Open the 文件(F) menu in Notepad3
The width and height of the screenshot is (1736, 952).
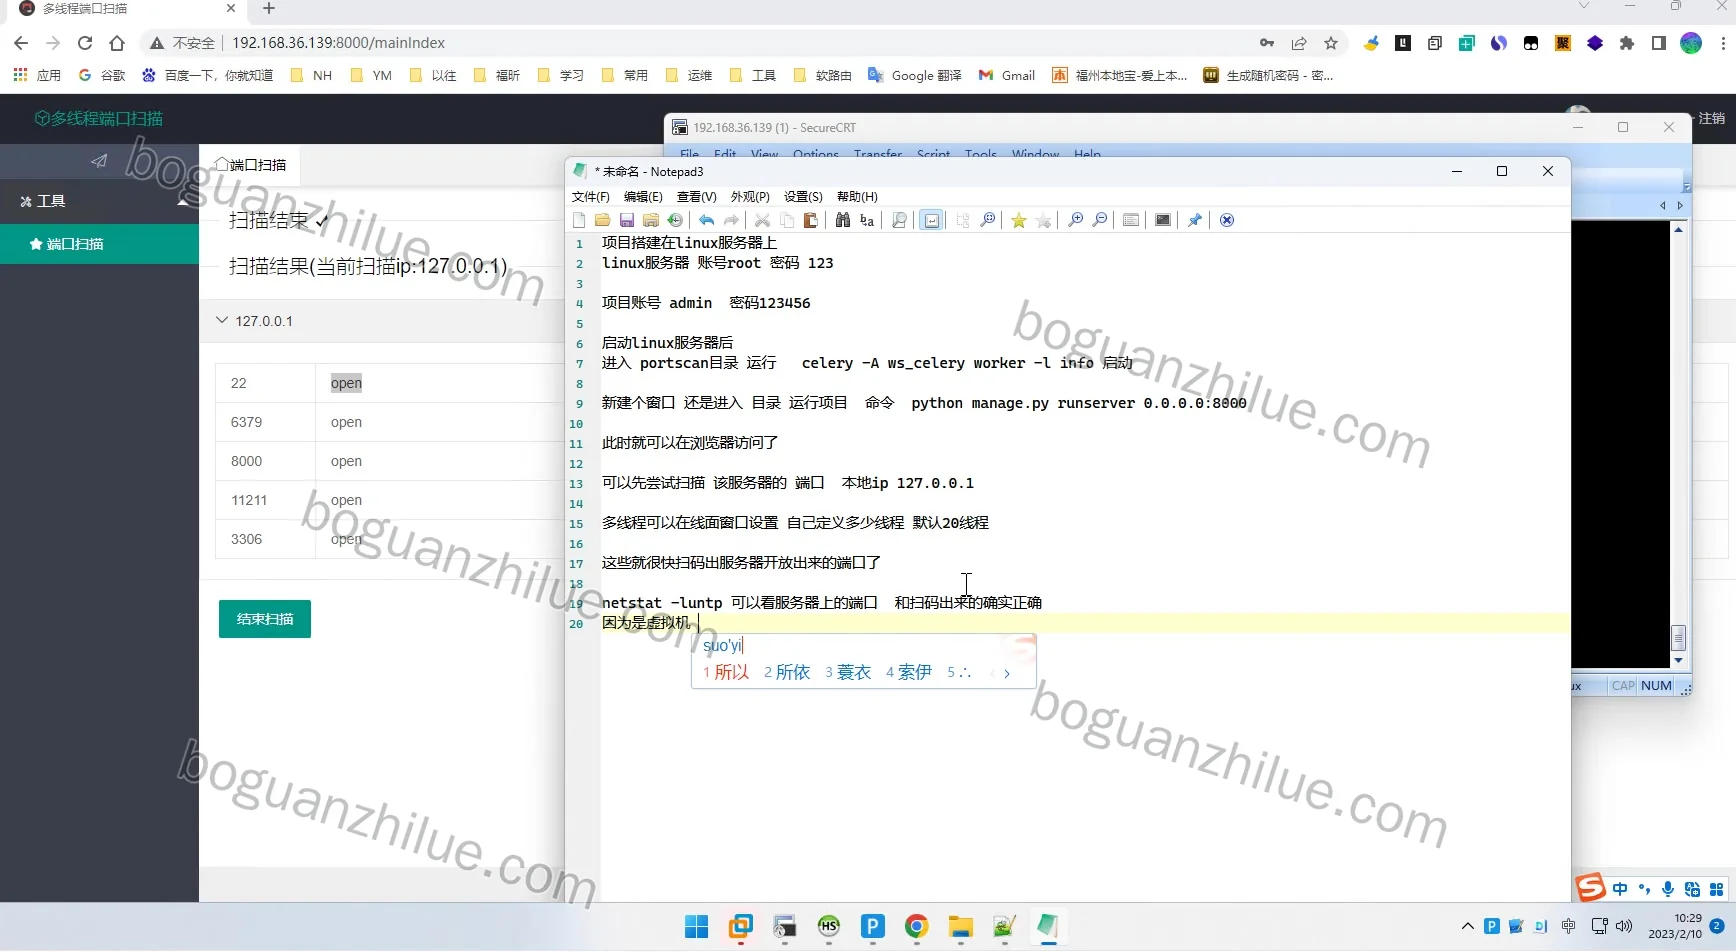[x=590, y=197]
